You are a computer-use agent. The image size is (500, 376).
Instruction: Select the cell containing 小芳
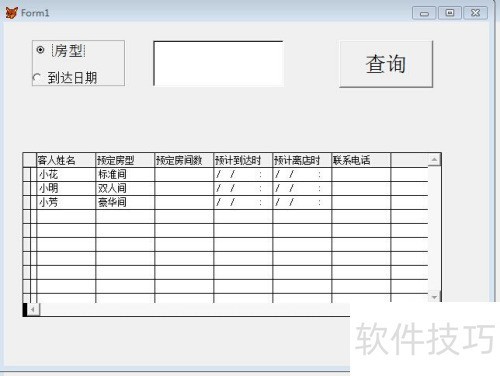(66, 202)
